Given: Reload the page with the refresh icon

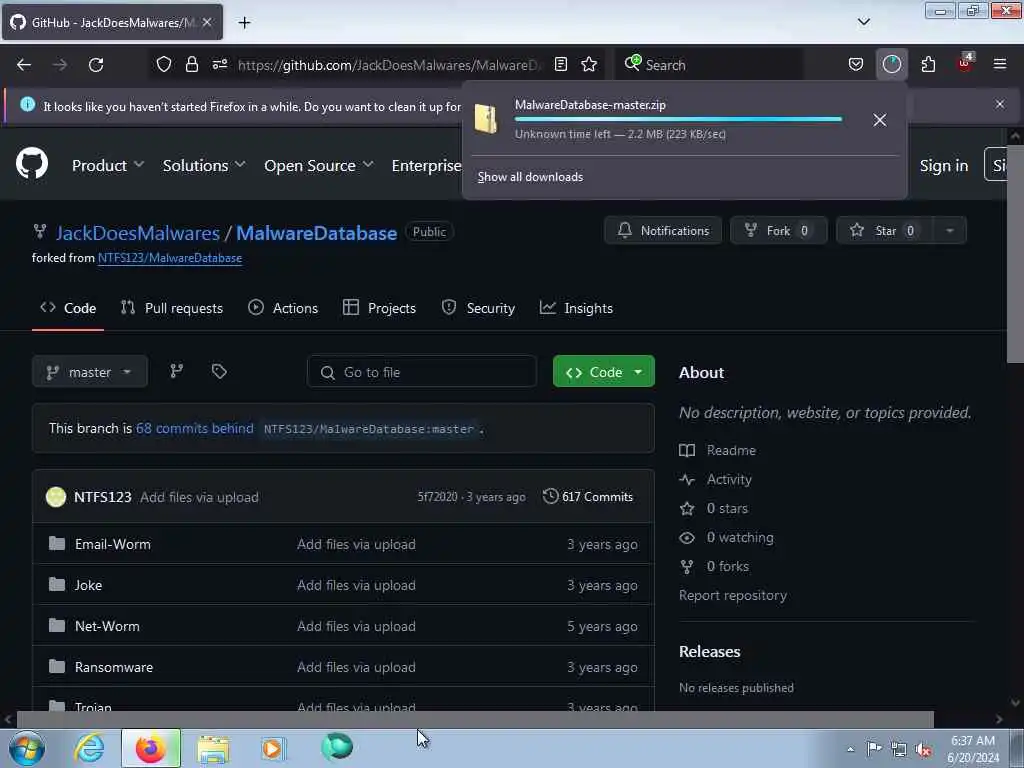Looking at the screenshot, I should (x=96, y=65).
